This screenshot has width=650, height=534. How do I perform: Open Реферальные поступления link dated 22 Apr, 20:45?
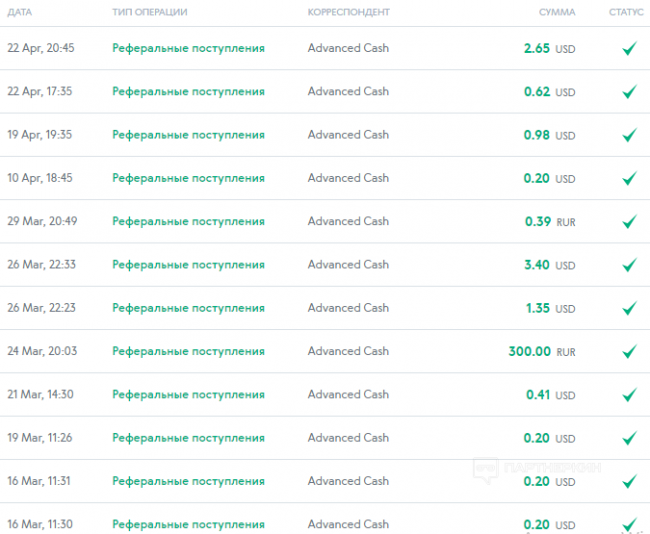coord(188,48)
